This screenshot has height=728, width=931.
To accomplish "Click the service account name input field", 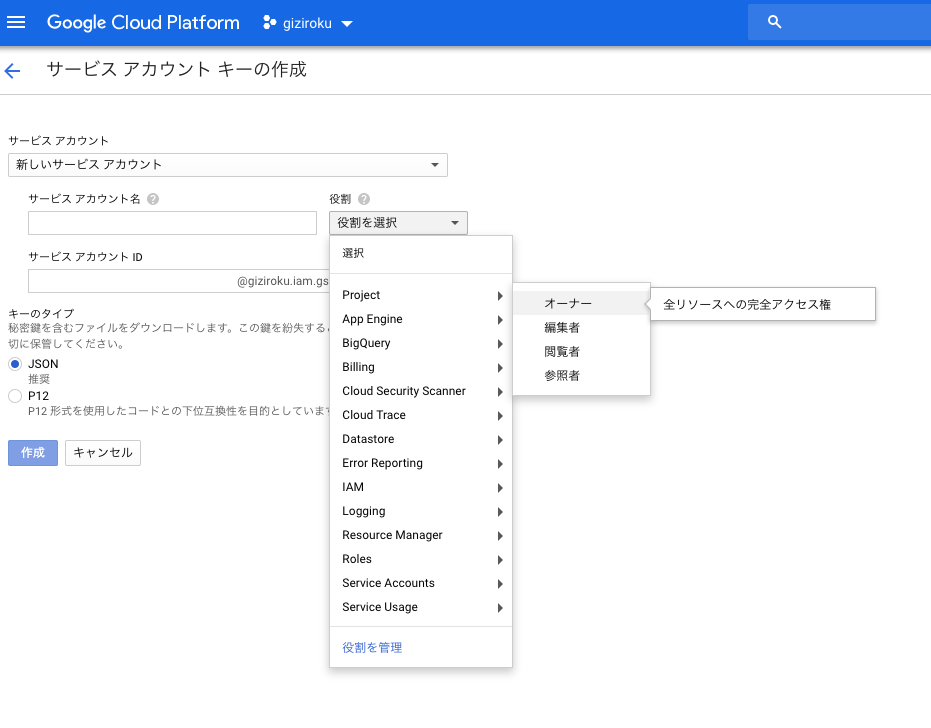I will [172, 222].
